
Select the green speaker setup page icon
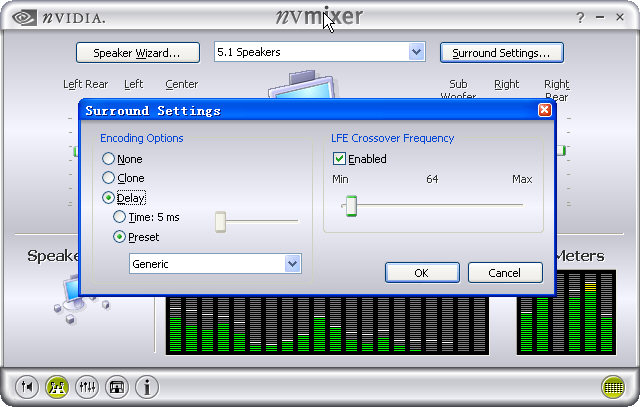[57, 386]
